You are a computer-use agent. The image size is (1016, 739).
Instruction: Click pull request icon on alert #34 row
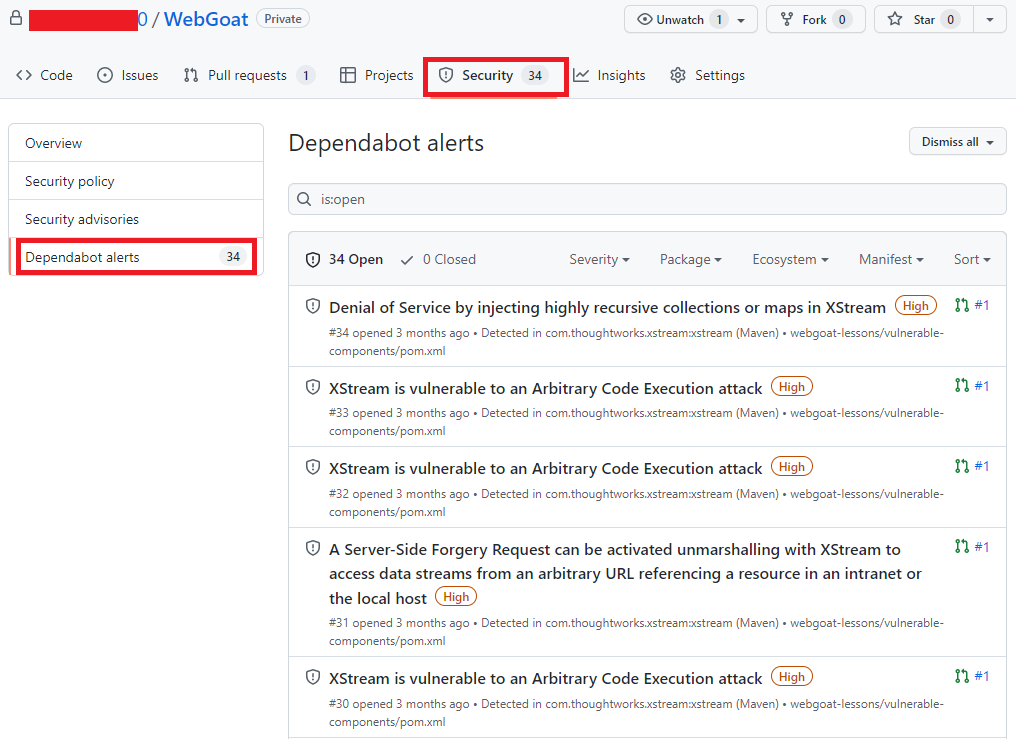[x=962, y=305]
